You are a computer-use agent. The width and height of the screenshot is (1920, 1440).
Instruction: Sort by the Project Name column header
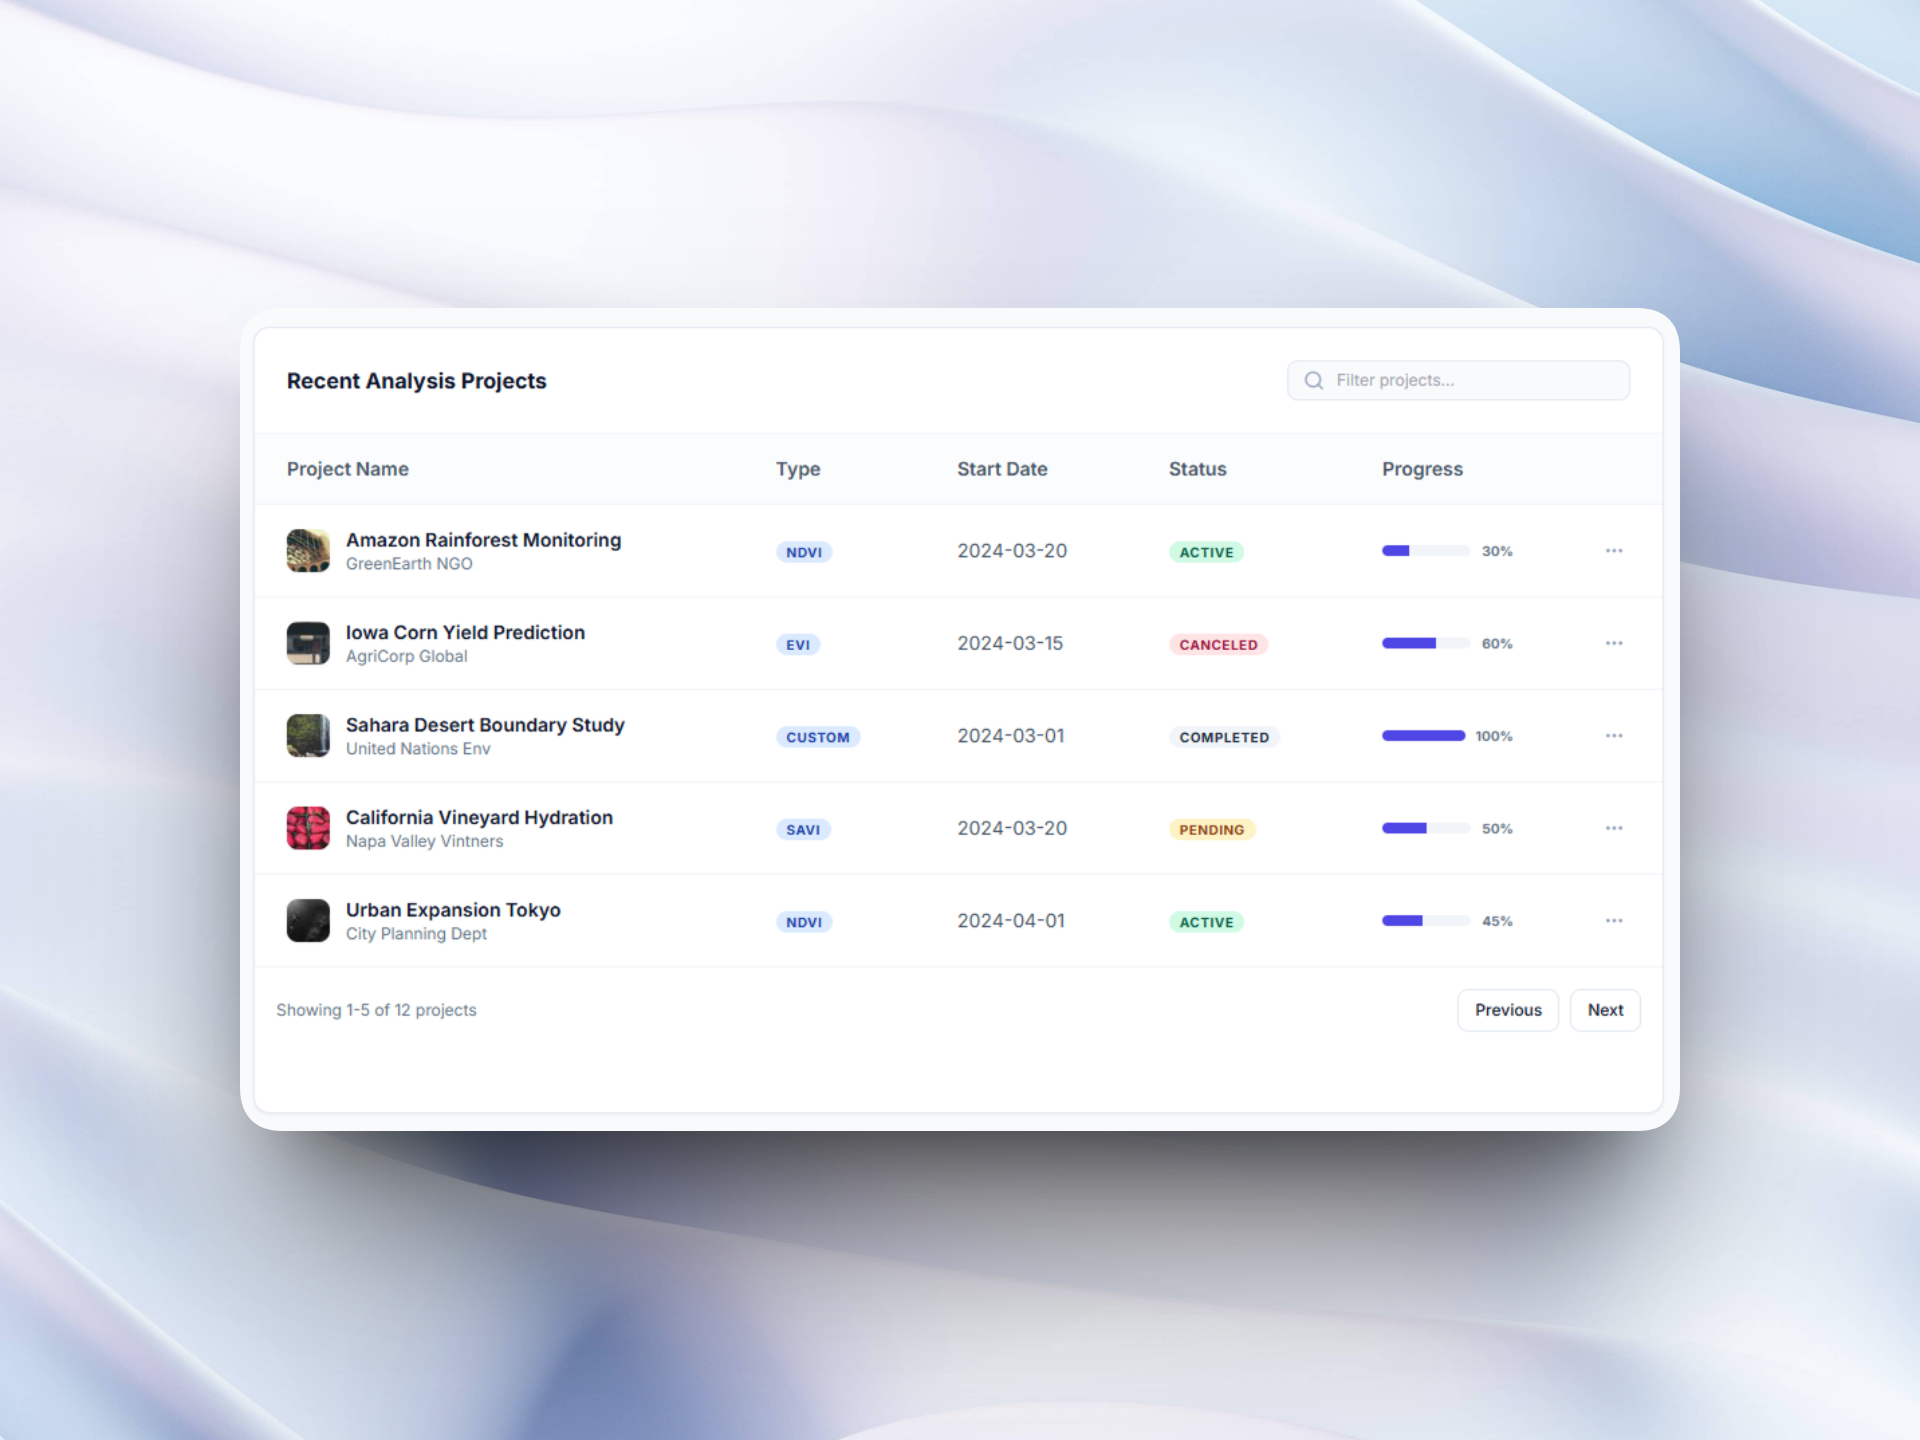pyautogui.click(x=348, y=469)
